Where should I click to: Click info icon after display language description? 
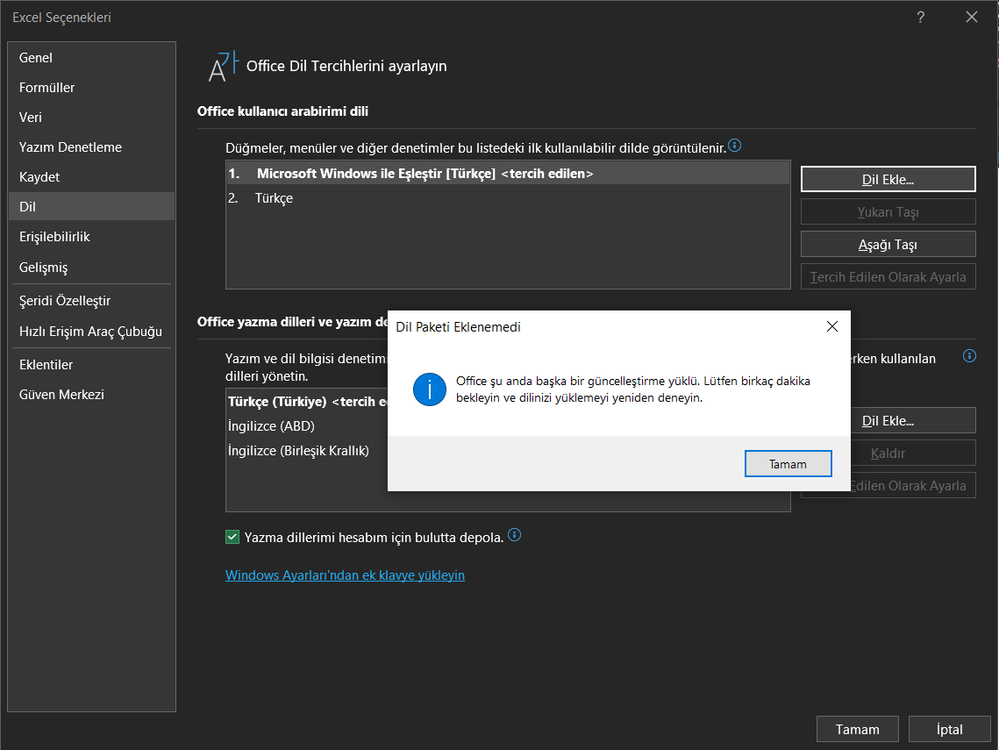pos(735,146)
